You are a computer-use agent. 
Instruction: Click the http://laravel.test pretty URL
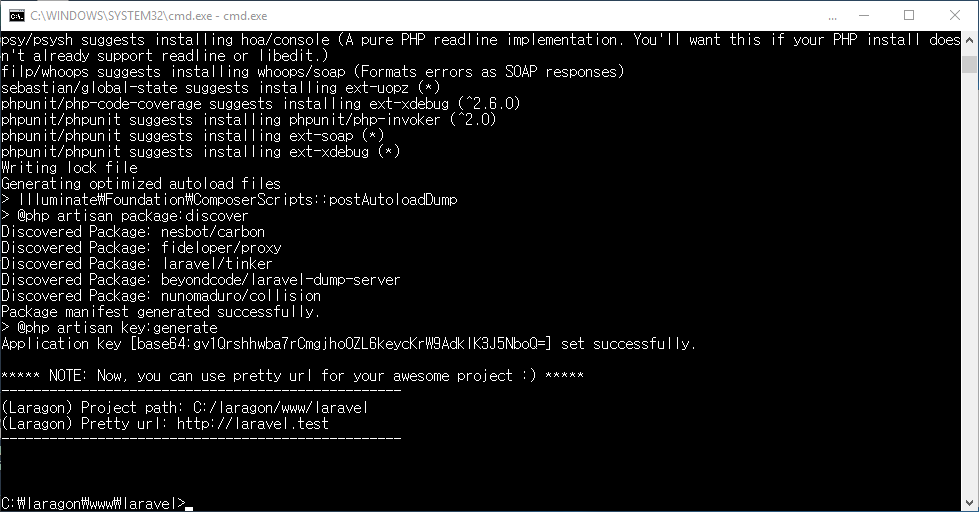[x=252, y=424]
